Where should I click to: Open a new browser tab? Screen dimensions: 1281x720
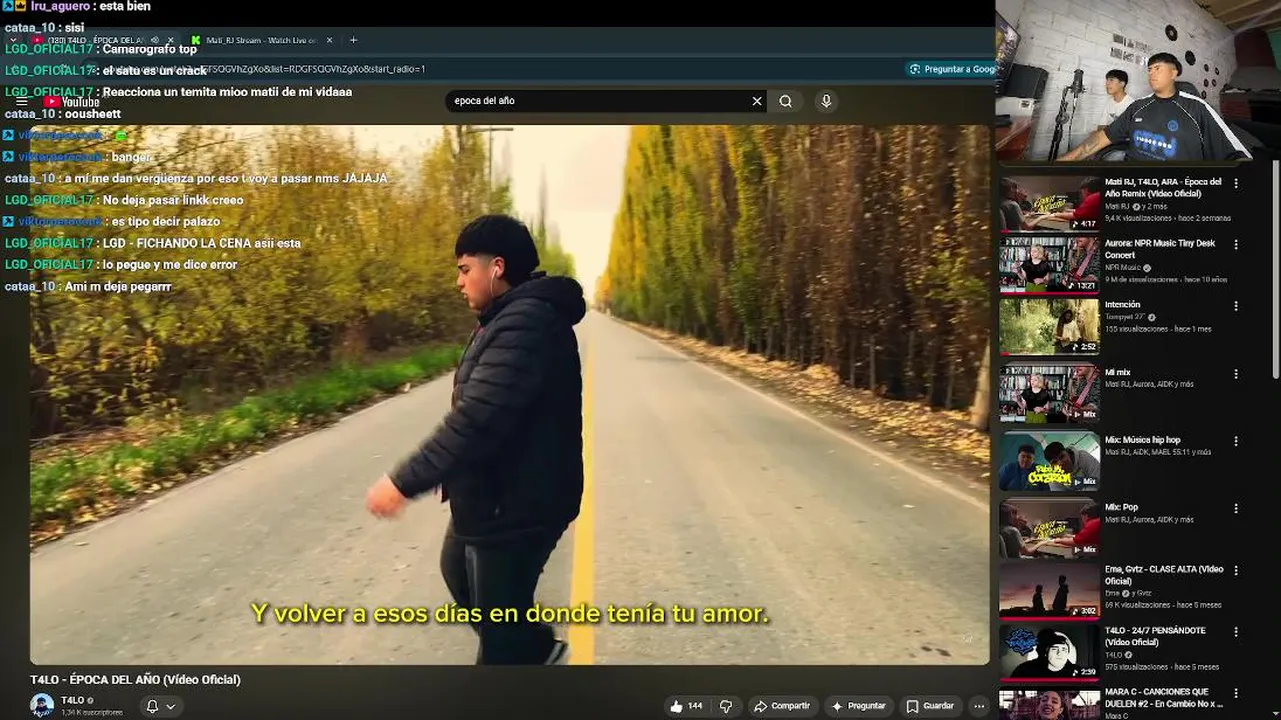pyautogui.click(x=353, y=40)
